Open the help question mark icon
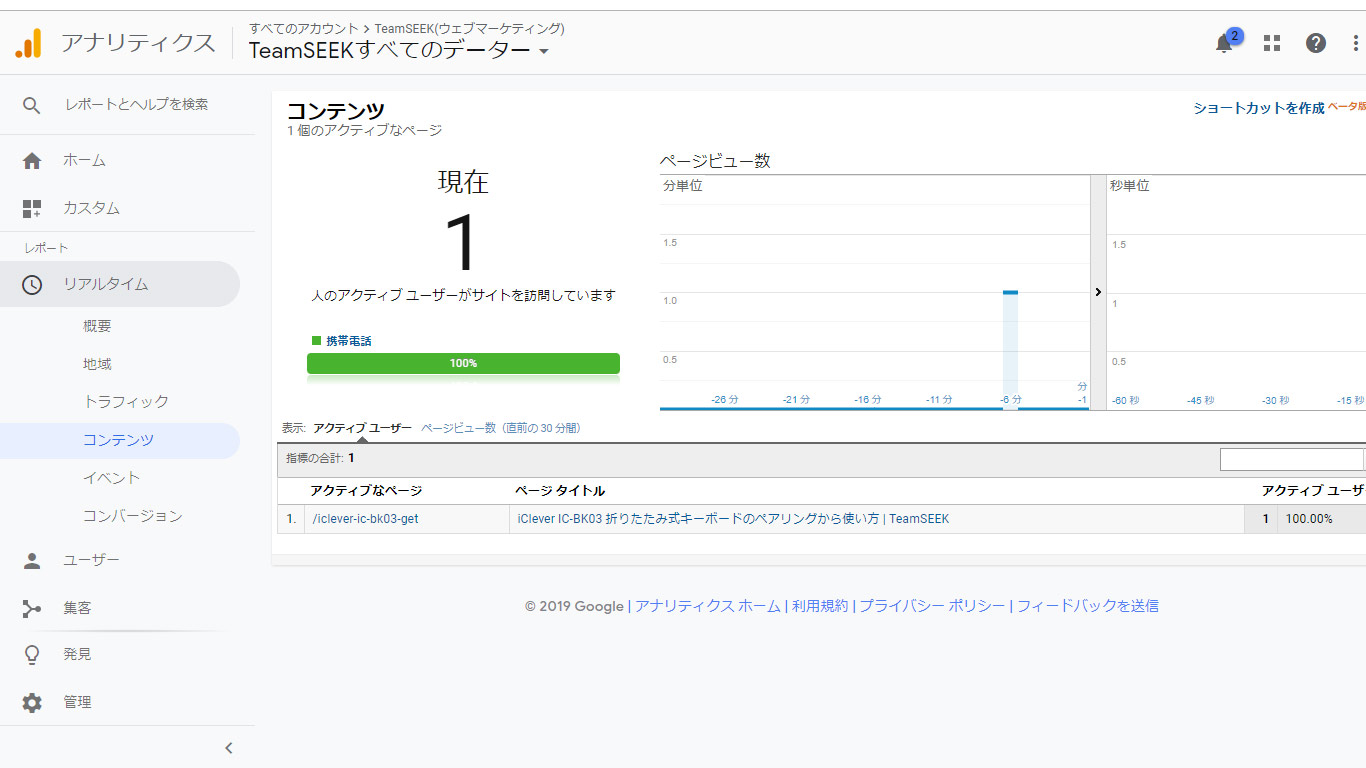Image resolution: width=1366 pixels, height=768 pixels. (x=1316, y=43)
